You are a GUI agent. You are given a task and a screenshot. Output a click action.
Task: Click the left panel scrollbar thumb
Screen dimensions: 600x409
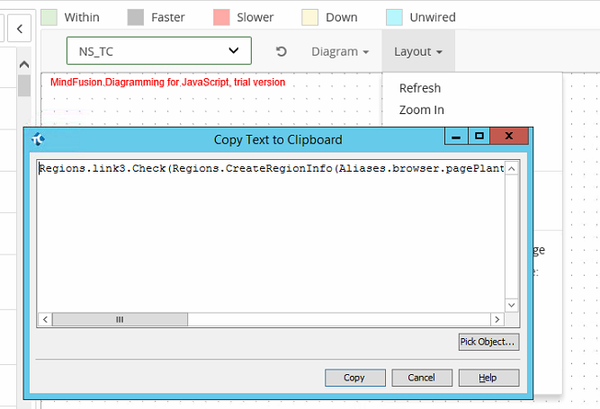(x=24, y=85)
